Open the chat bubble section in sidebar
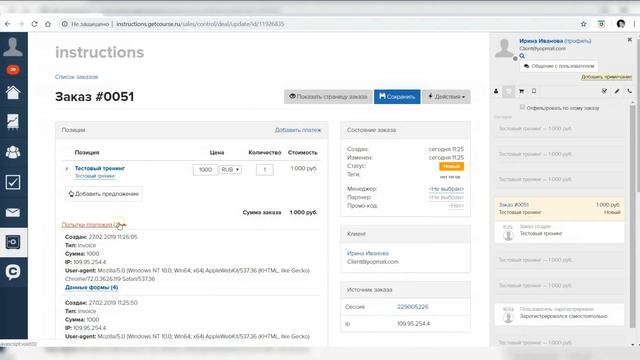 click(13, 271)
